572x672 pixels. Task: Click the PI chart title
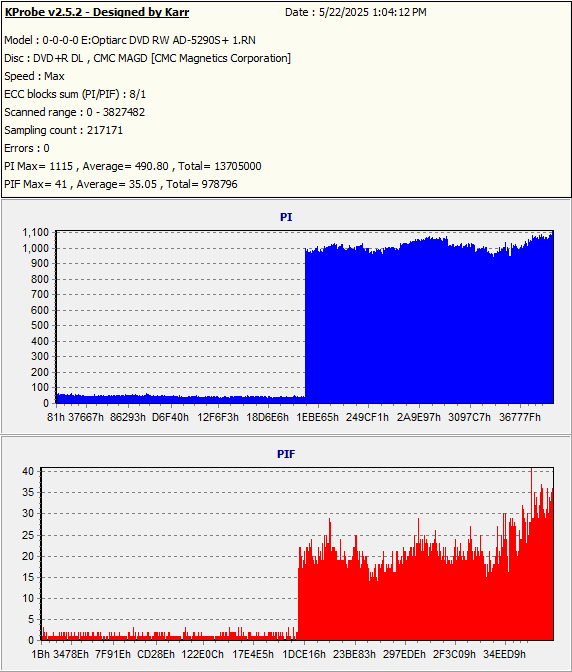point(286,217)
